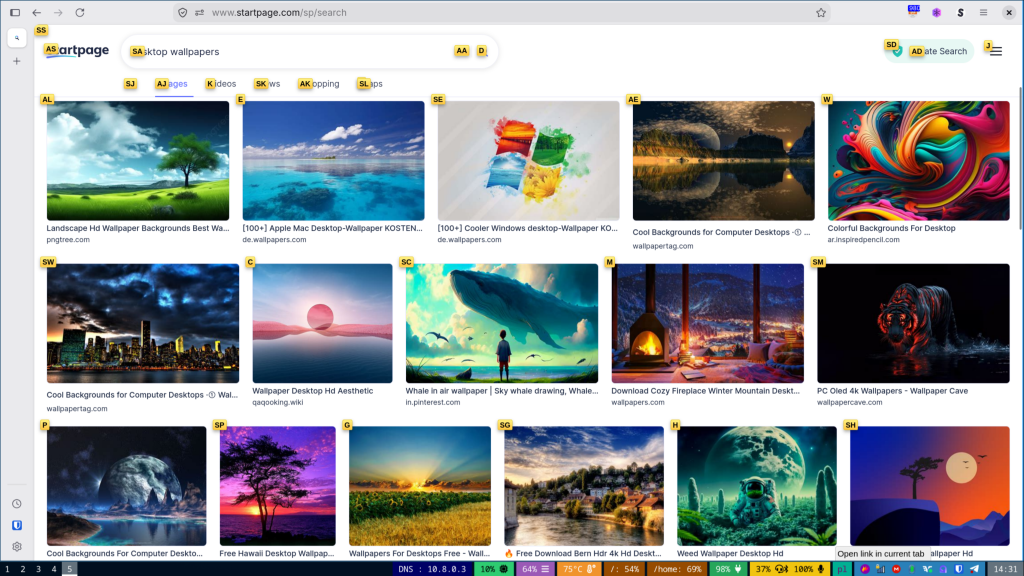Switch to the News tab
The height and width of the screenshot is (576, 1024).
pos(268,84)
